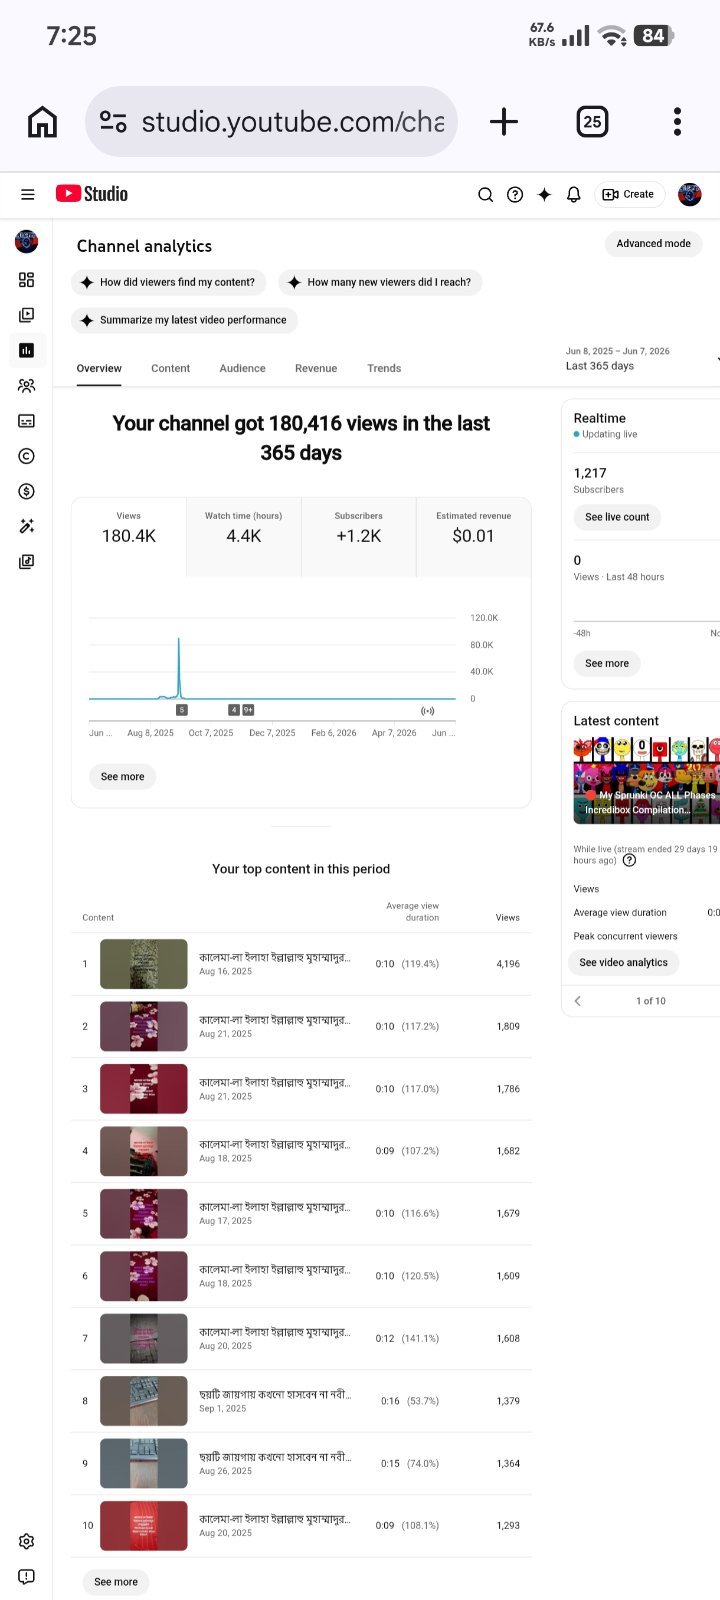Open the Aug 17, 2025 video title
Image resolution: width=720 pixels, height=1600 pixels.
pyautogui.click(x=275, y=1207)
